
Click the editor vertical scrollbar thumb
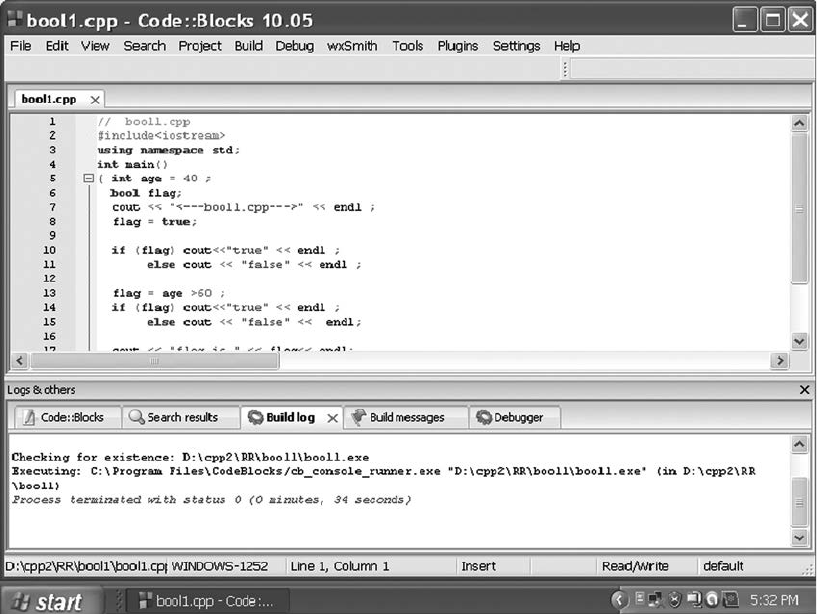[799, 208]
